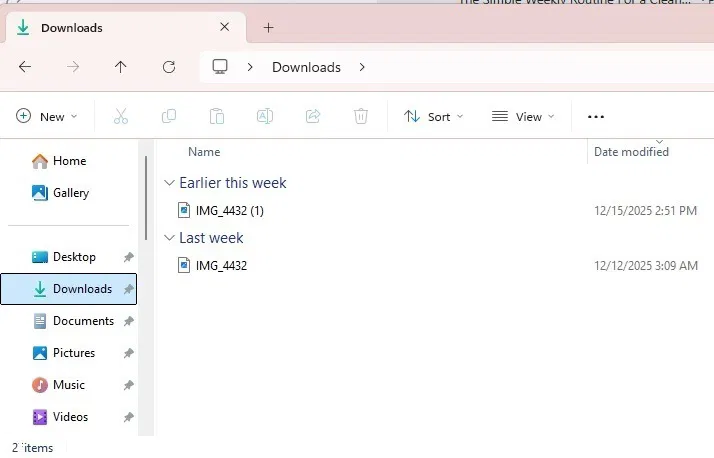
Task: Go up one folder level
Action: (x=121, y=67)
